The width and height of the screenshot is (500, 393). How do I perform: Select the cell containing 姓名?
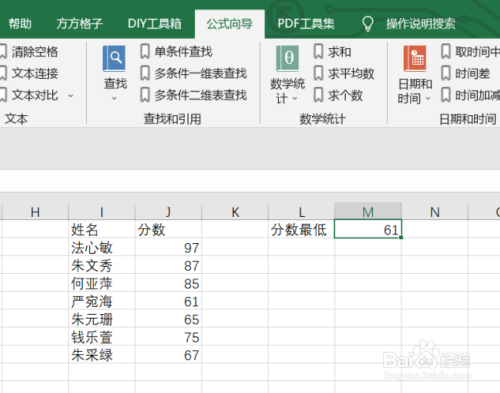102,229
